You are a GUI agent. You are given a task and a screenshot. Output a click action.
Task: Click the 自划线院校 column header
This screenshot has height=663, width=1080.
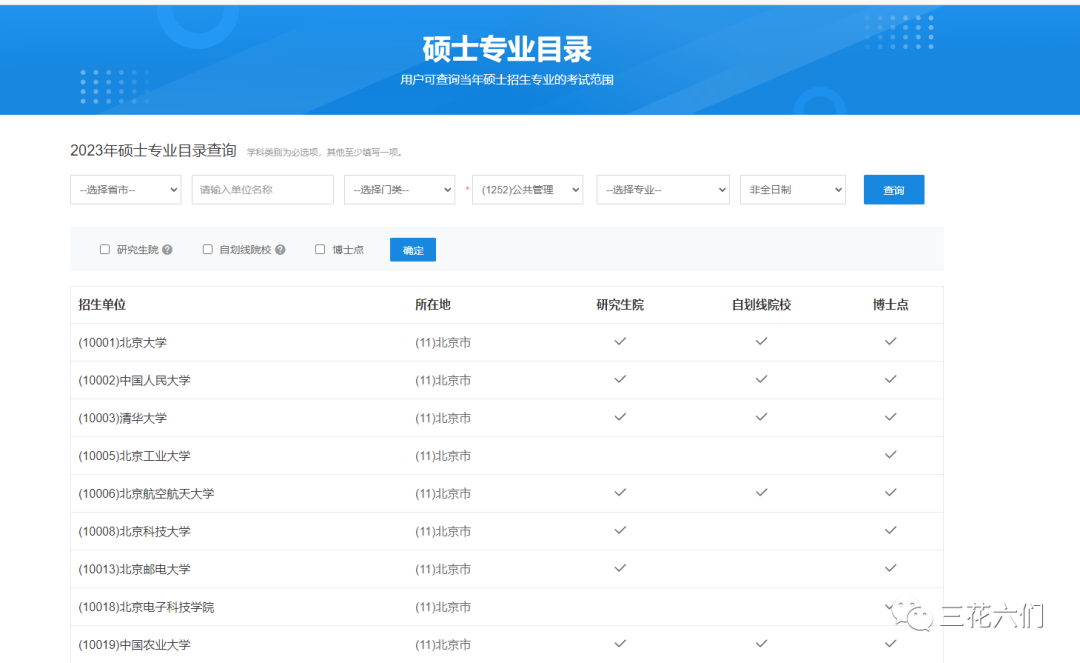tap(761, 305)
